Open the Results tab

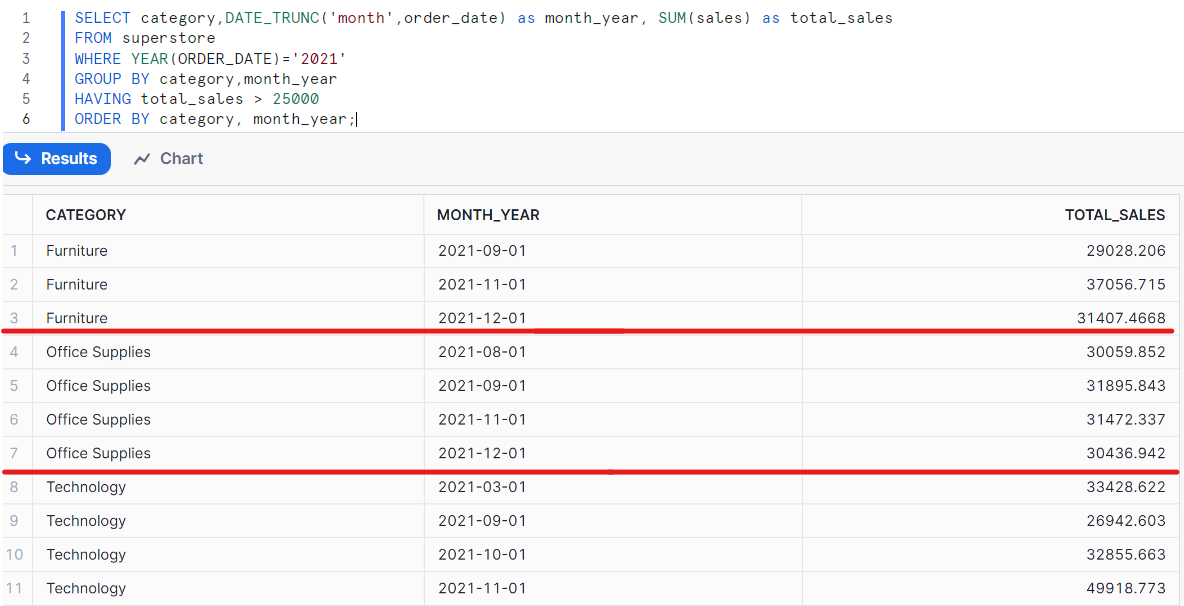57,159
